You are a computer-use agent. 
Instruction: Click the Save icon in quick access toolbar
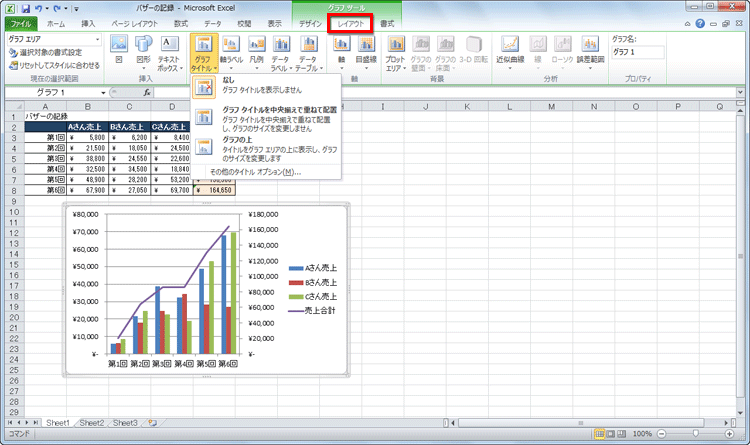coord(25,7)
